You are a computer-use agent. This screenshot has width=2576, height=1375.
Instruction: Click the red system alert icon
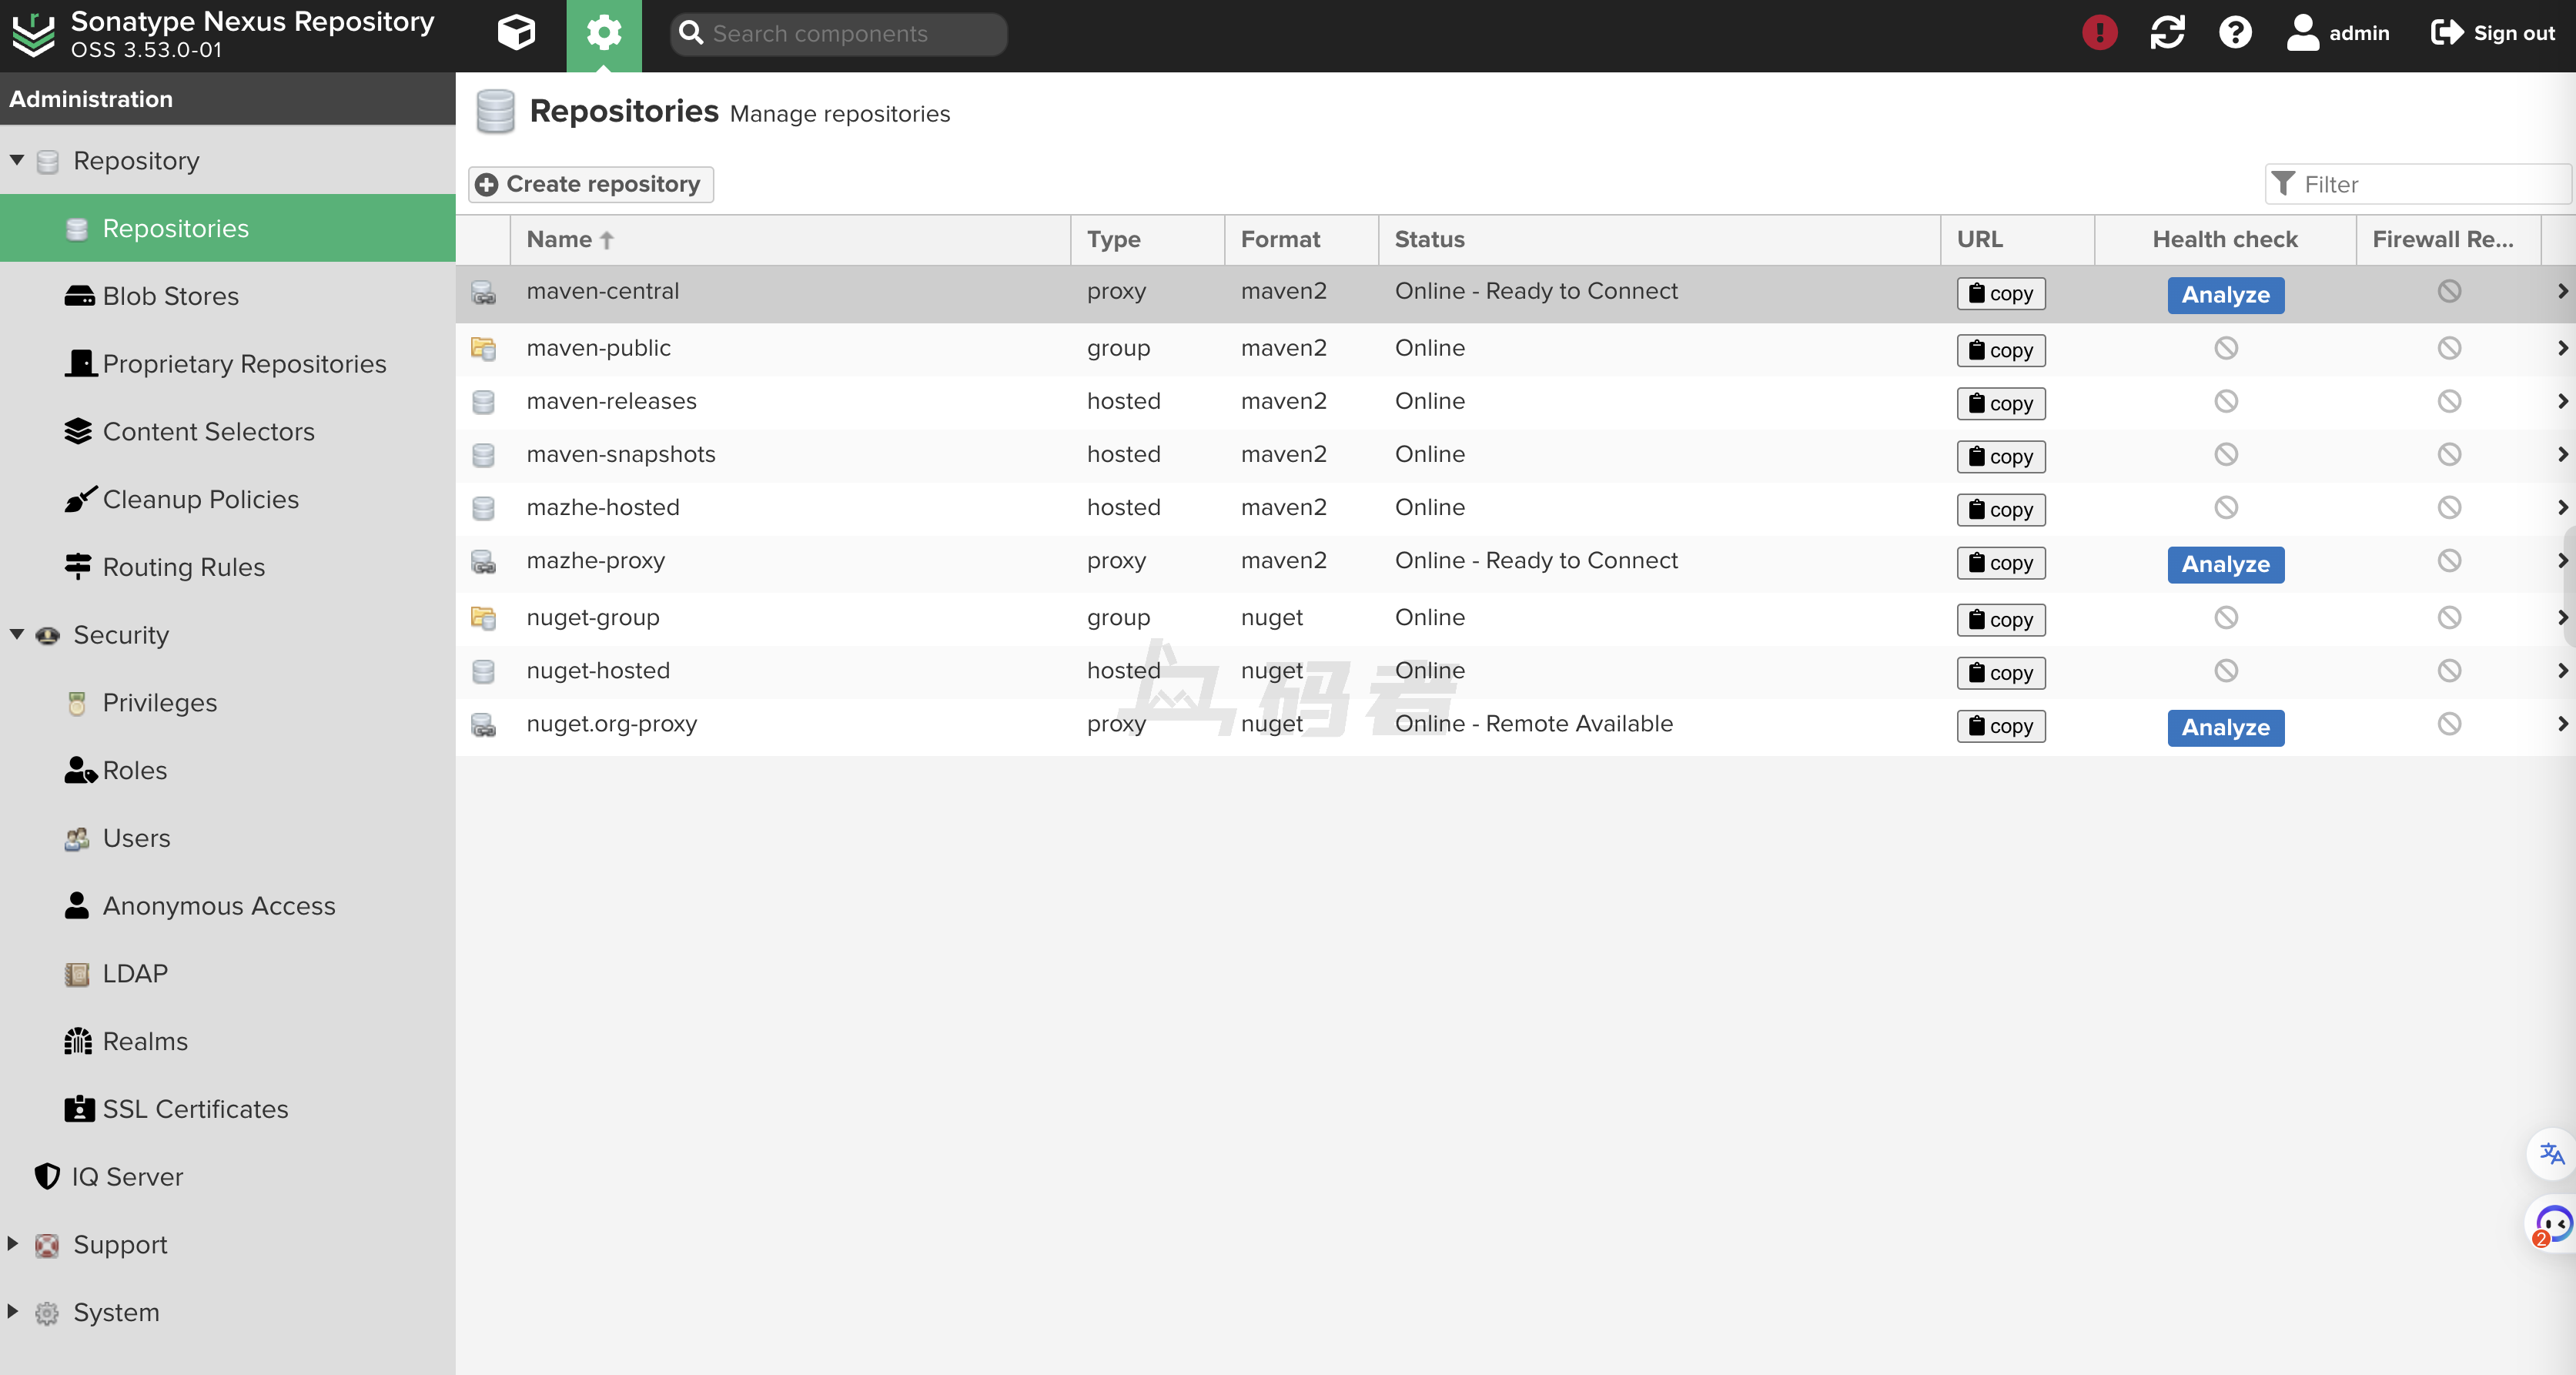tap(2099, 33)
